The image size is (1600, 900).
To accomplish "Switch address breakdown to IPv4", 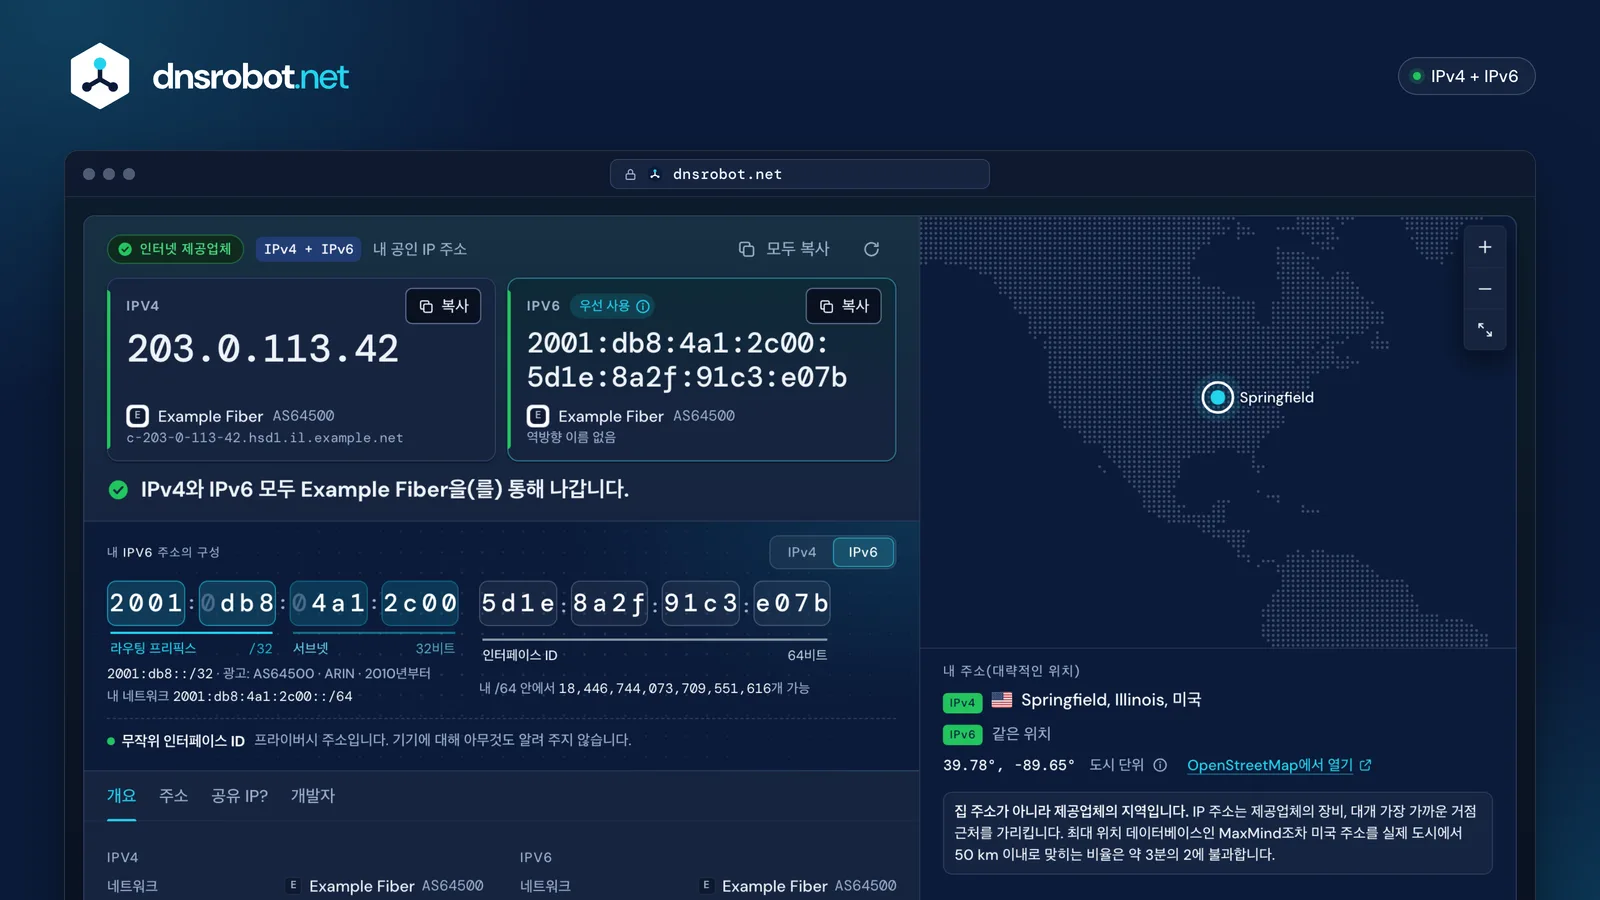I will 801,552.
